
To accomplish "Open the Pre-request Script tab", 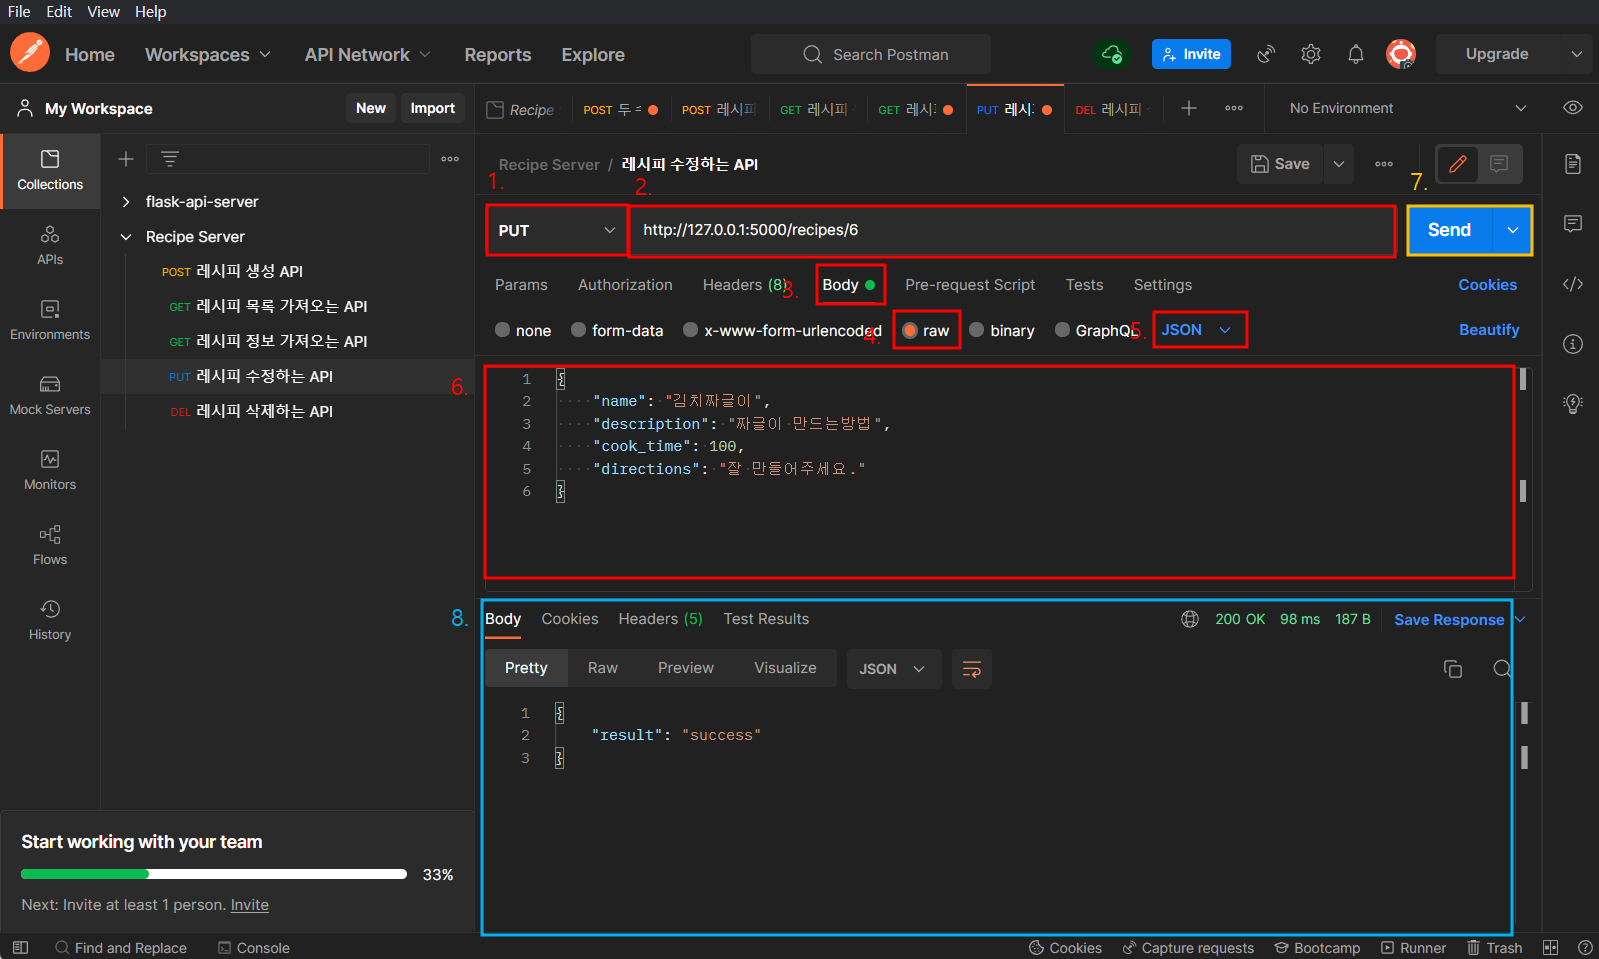I will pyautogui.click(x=970, y=285).
